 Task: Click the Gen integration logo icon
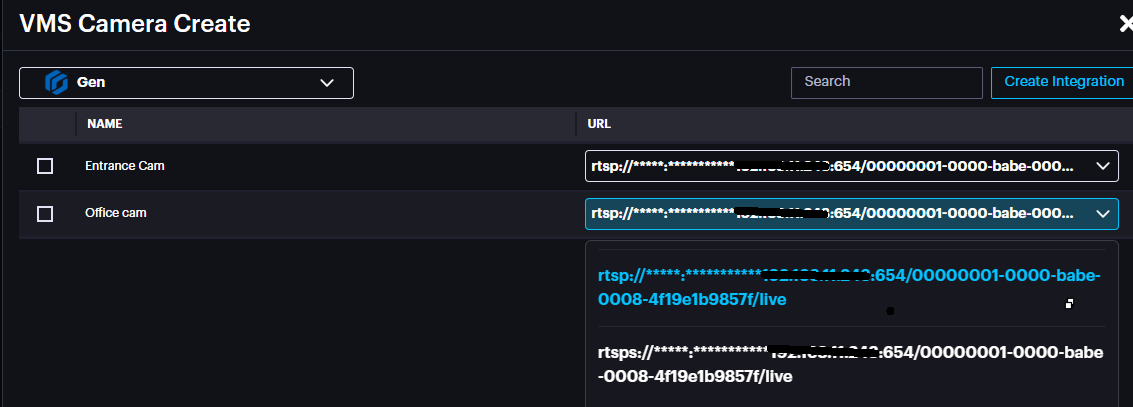[56, 83]
